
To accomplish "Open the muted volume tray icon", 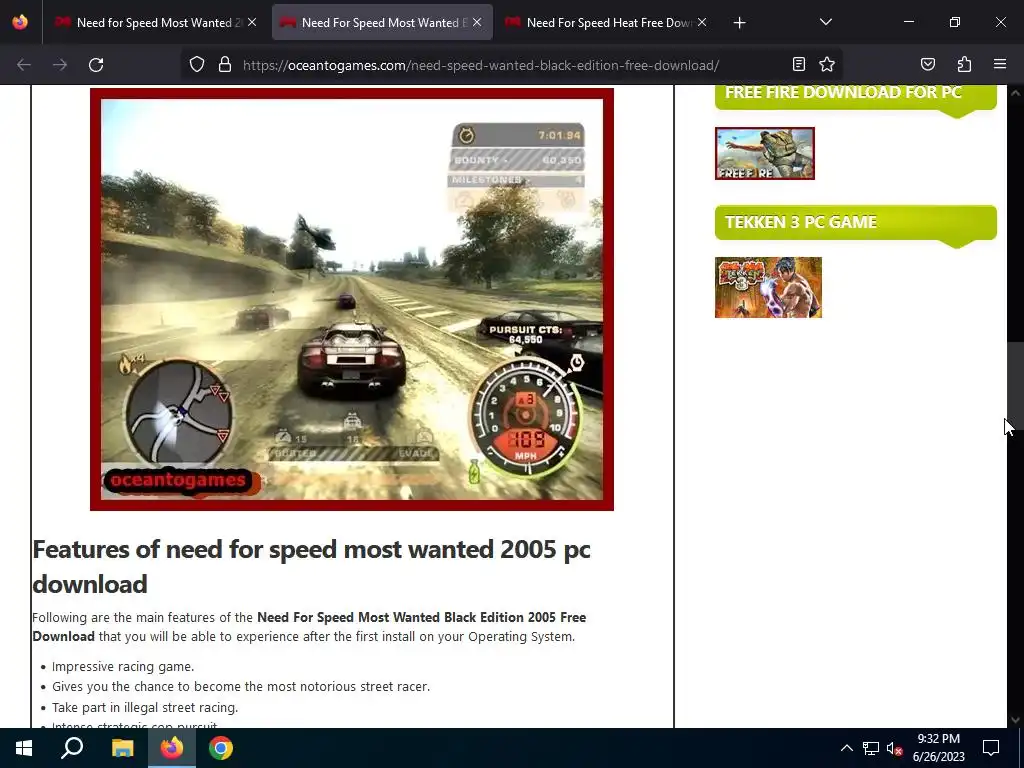I will pyautogui.click(x=894, y=748).
